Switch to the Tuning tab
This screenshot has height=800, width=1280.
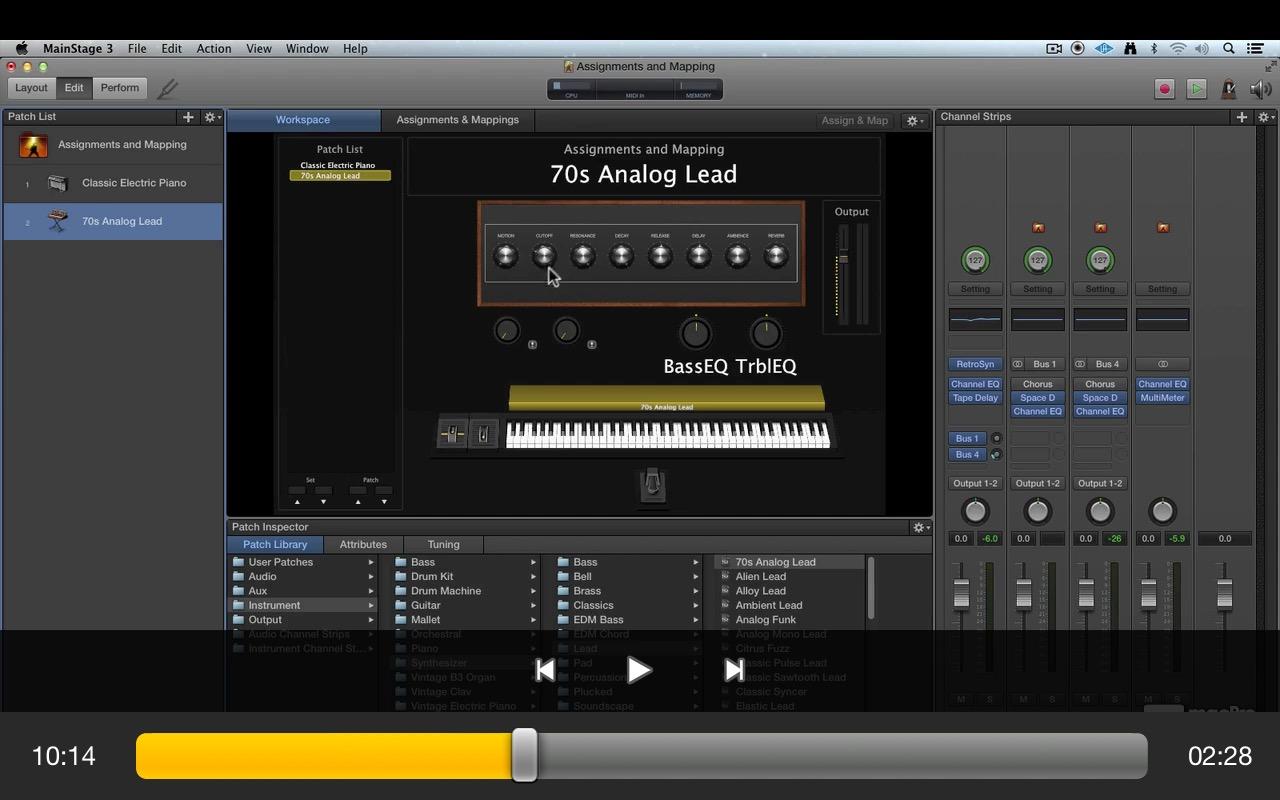[444, 545]
